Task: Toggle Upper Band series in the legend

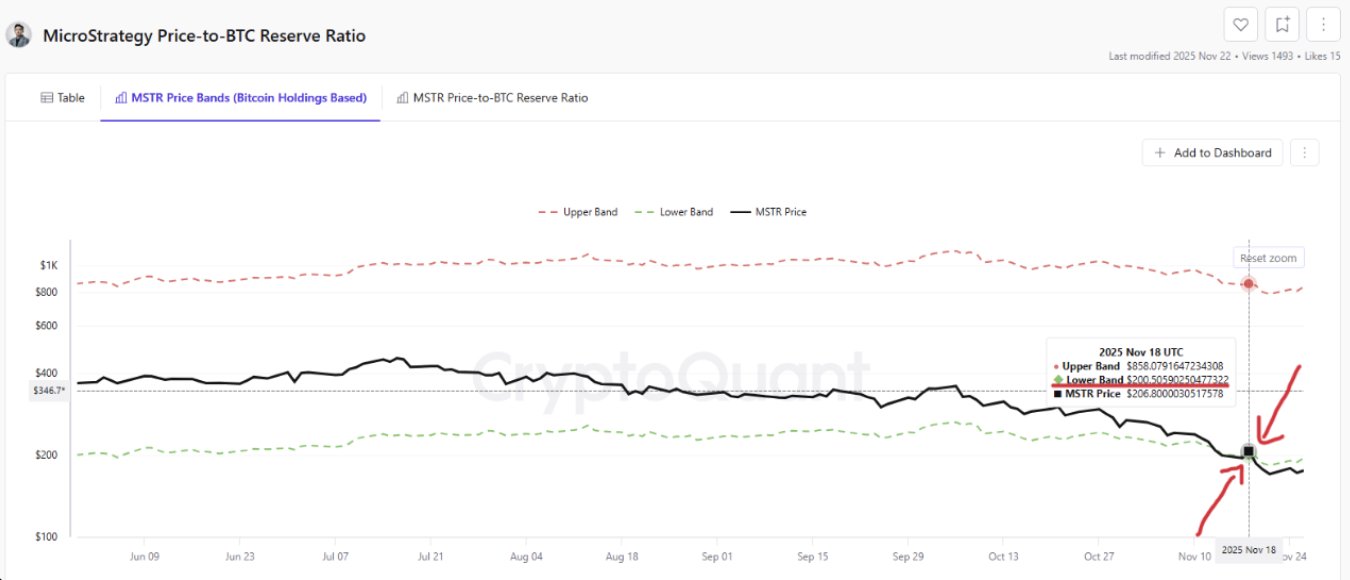Action: pos(578,212)
